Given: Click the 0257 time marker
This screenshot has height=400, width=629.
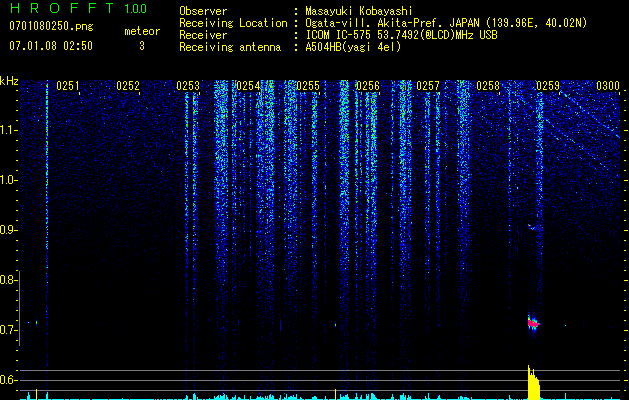Looking at the screenshot, I should point(428,86).
